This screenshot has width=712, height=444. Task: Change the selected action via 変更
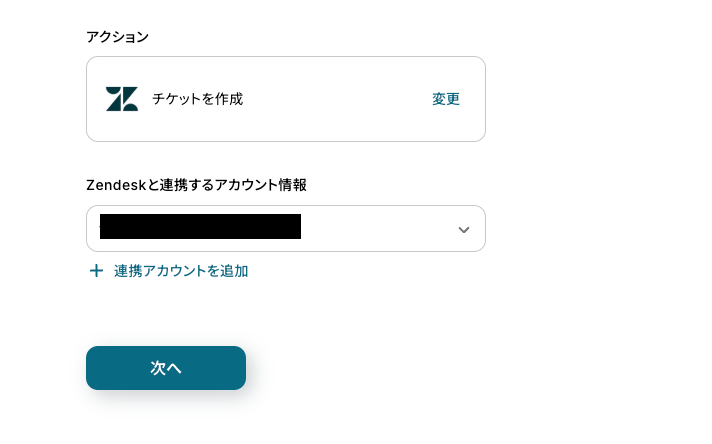click(x=446, y=99)
